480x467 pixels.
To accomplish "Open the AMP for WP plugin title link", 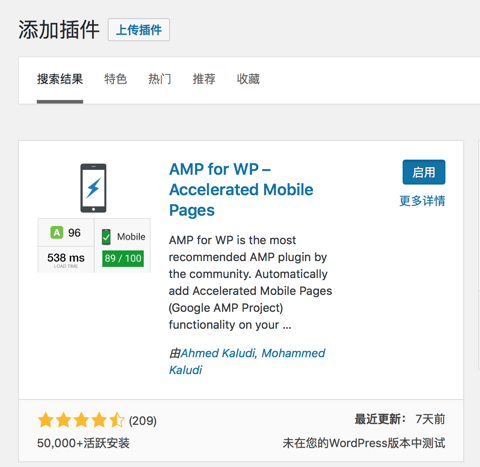I will pos(241,190).
